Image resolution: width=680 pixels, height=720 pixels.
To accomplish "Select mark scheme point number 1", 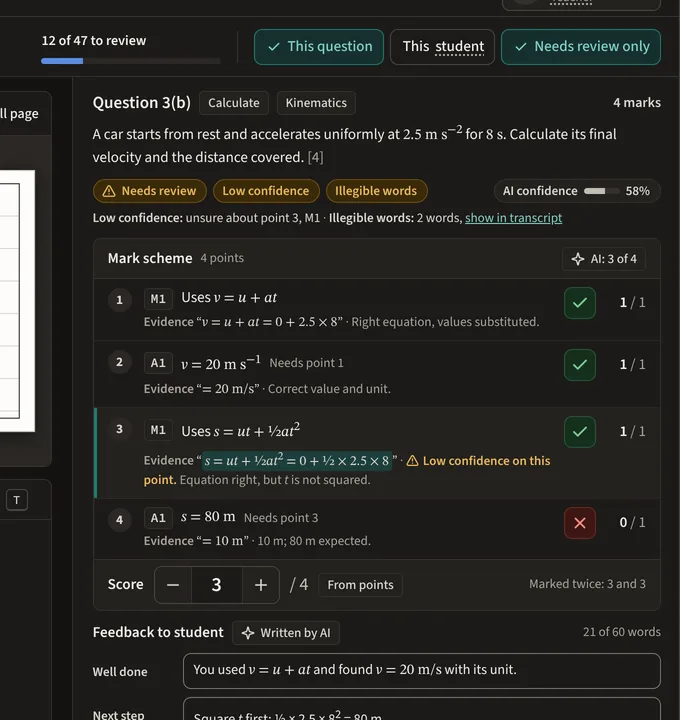I will pyautogui.click(x=119, y=300).
